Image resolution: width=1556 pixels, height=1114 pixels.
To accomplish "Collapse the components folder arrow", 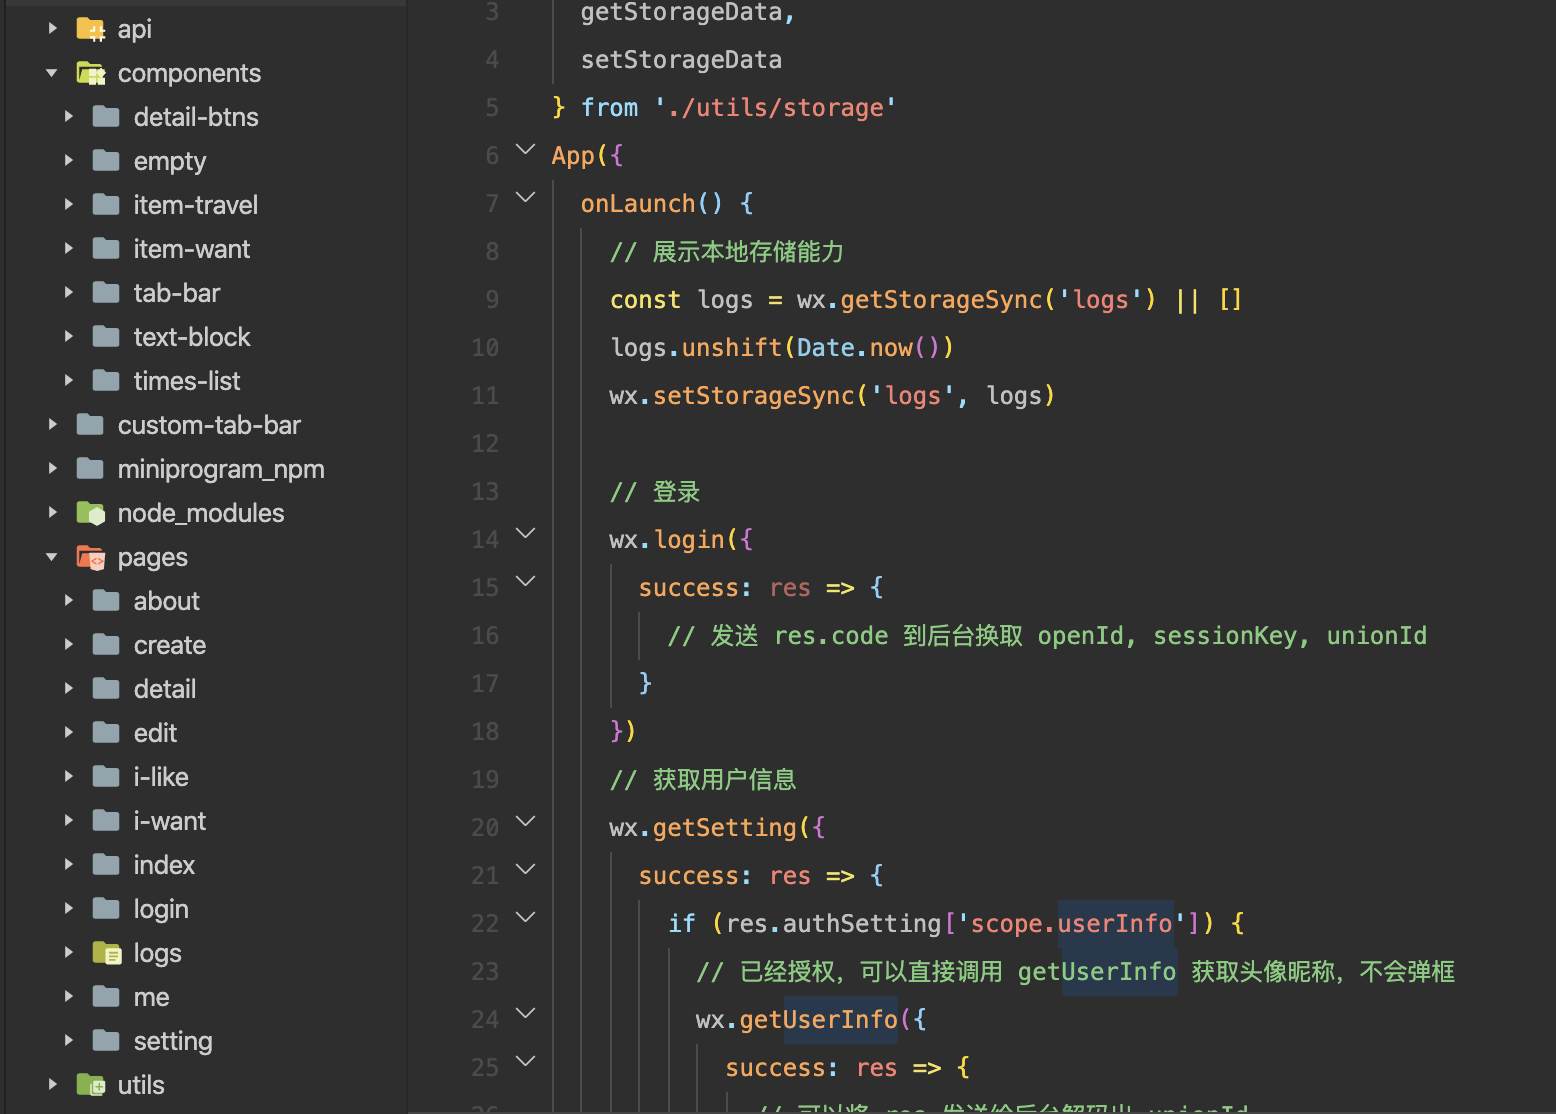I will (x=52, y=73).
